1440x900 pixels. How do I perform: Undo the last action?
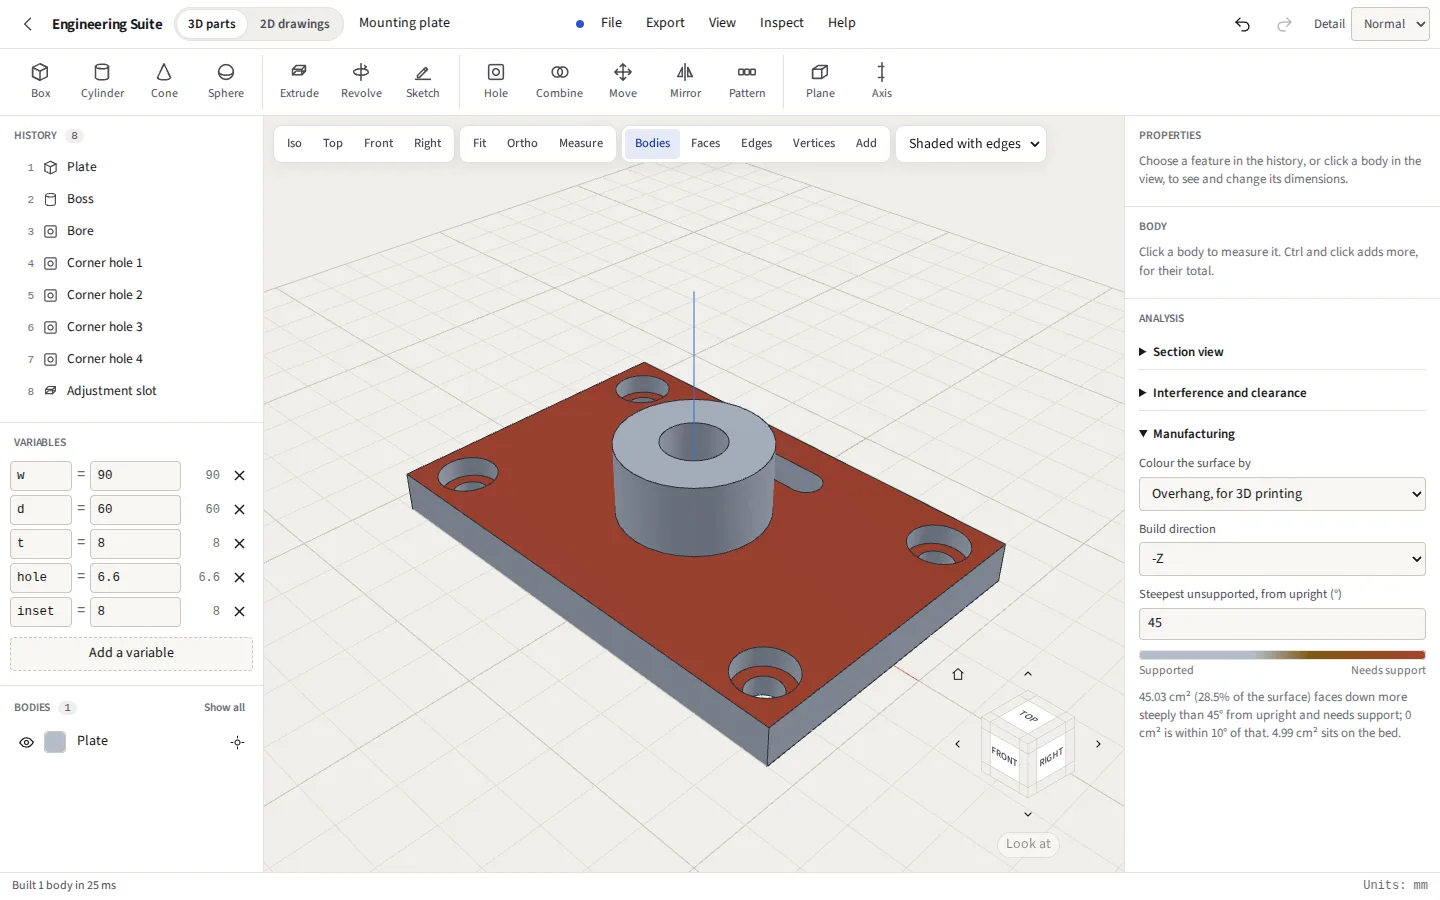tap(1242, 24)
